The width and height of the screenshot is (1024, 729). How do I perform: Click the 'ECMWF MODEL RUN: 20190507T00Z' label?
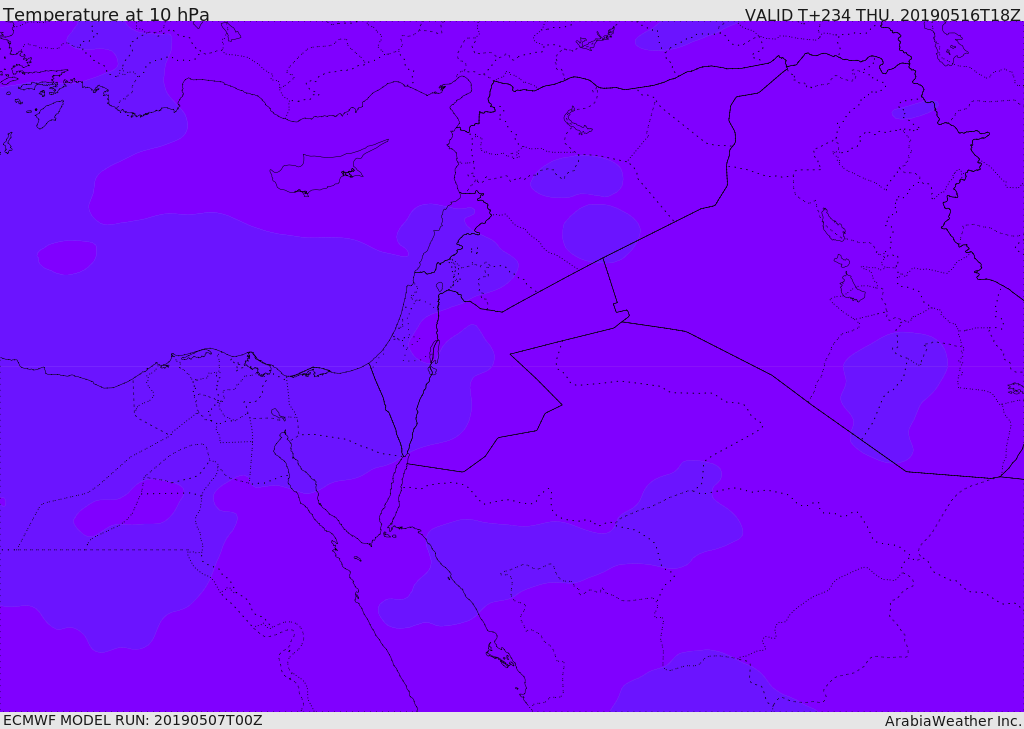pyautogui.click(x=133, y=721)
